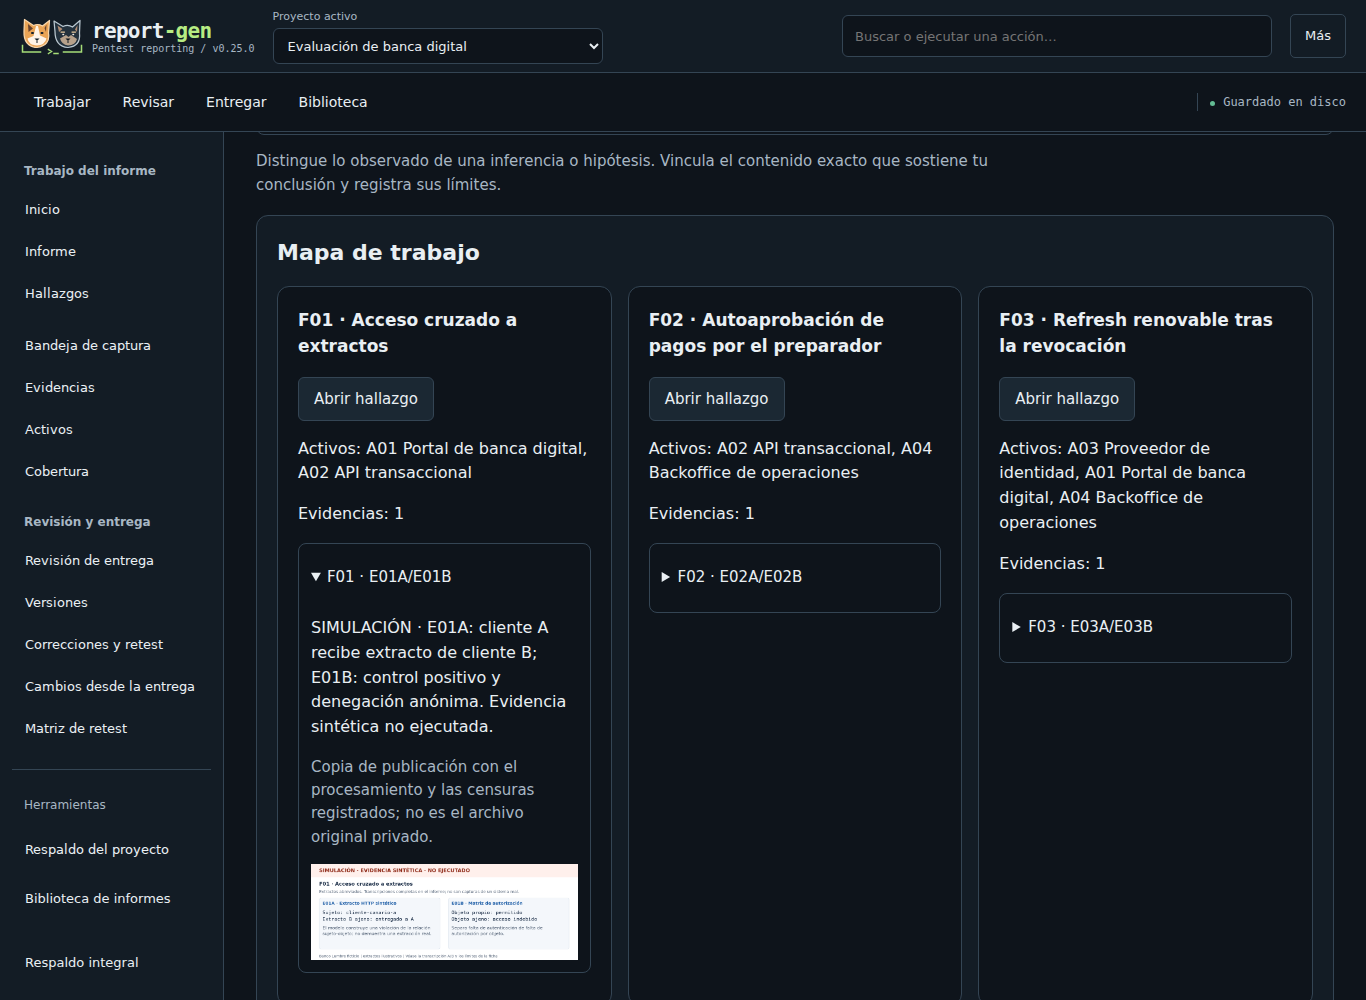The width and height of the screenshot is (1366, 1000).
Task: Click the Guardado en disco status
Action: click(x=1277, y=102)
